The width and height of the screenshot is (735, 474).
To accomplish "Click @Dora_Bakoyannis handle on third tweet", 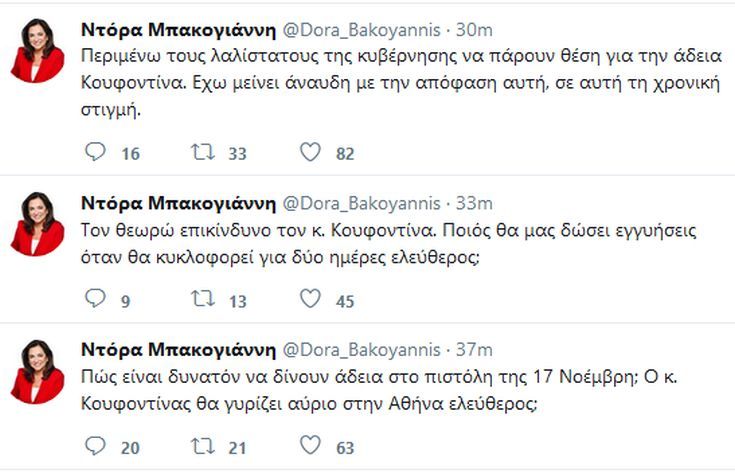I will point(363,349).
